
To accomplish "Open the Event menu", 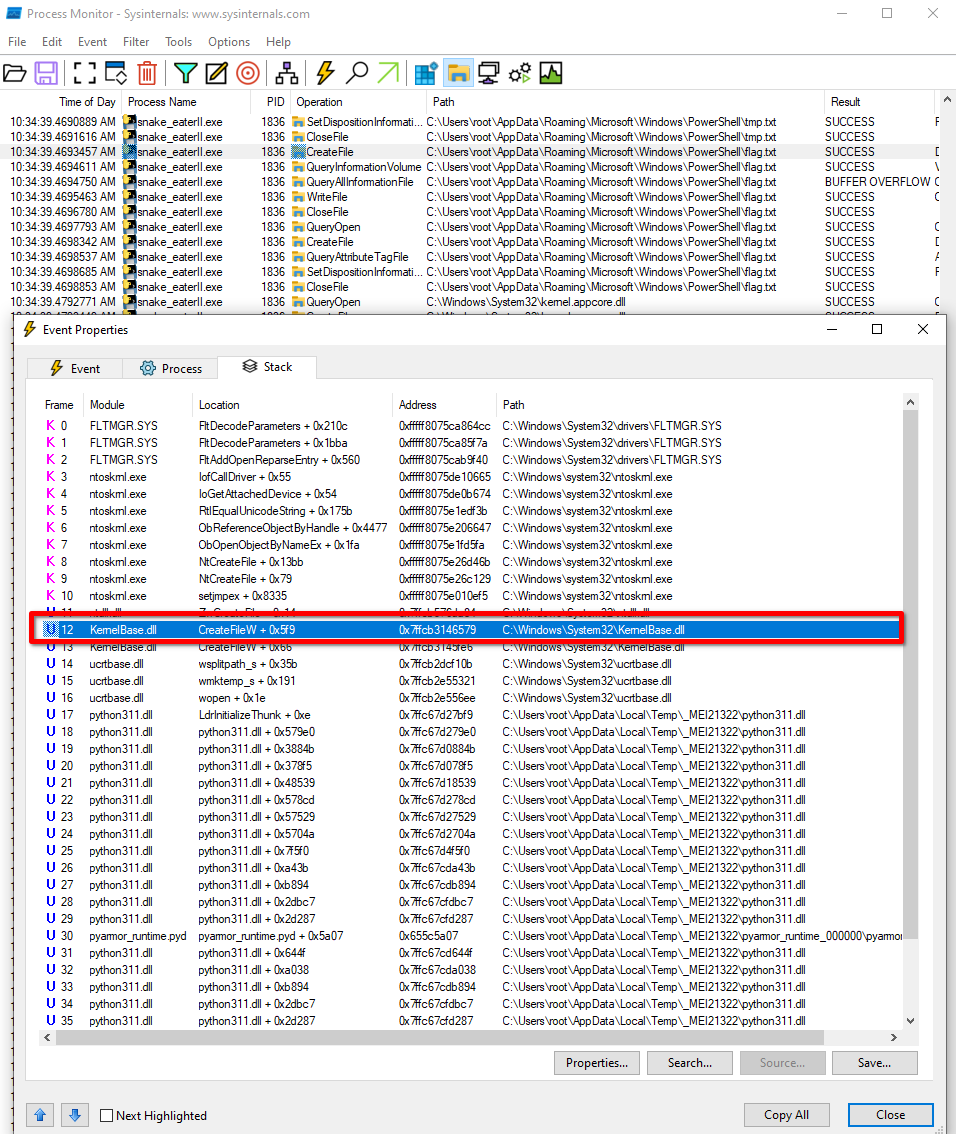I will pos(93,42).
